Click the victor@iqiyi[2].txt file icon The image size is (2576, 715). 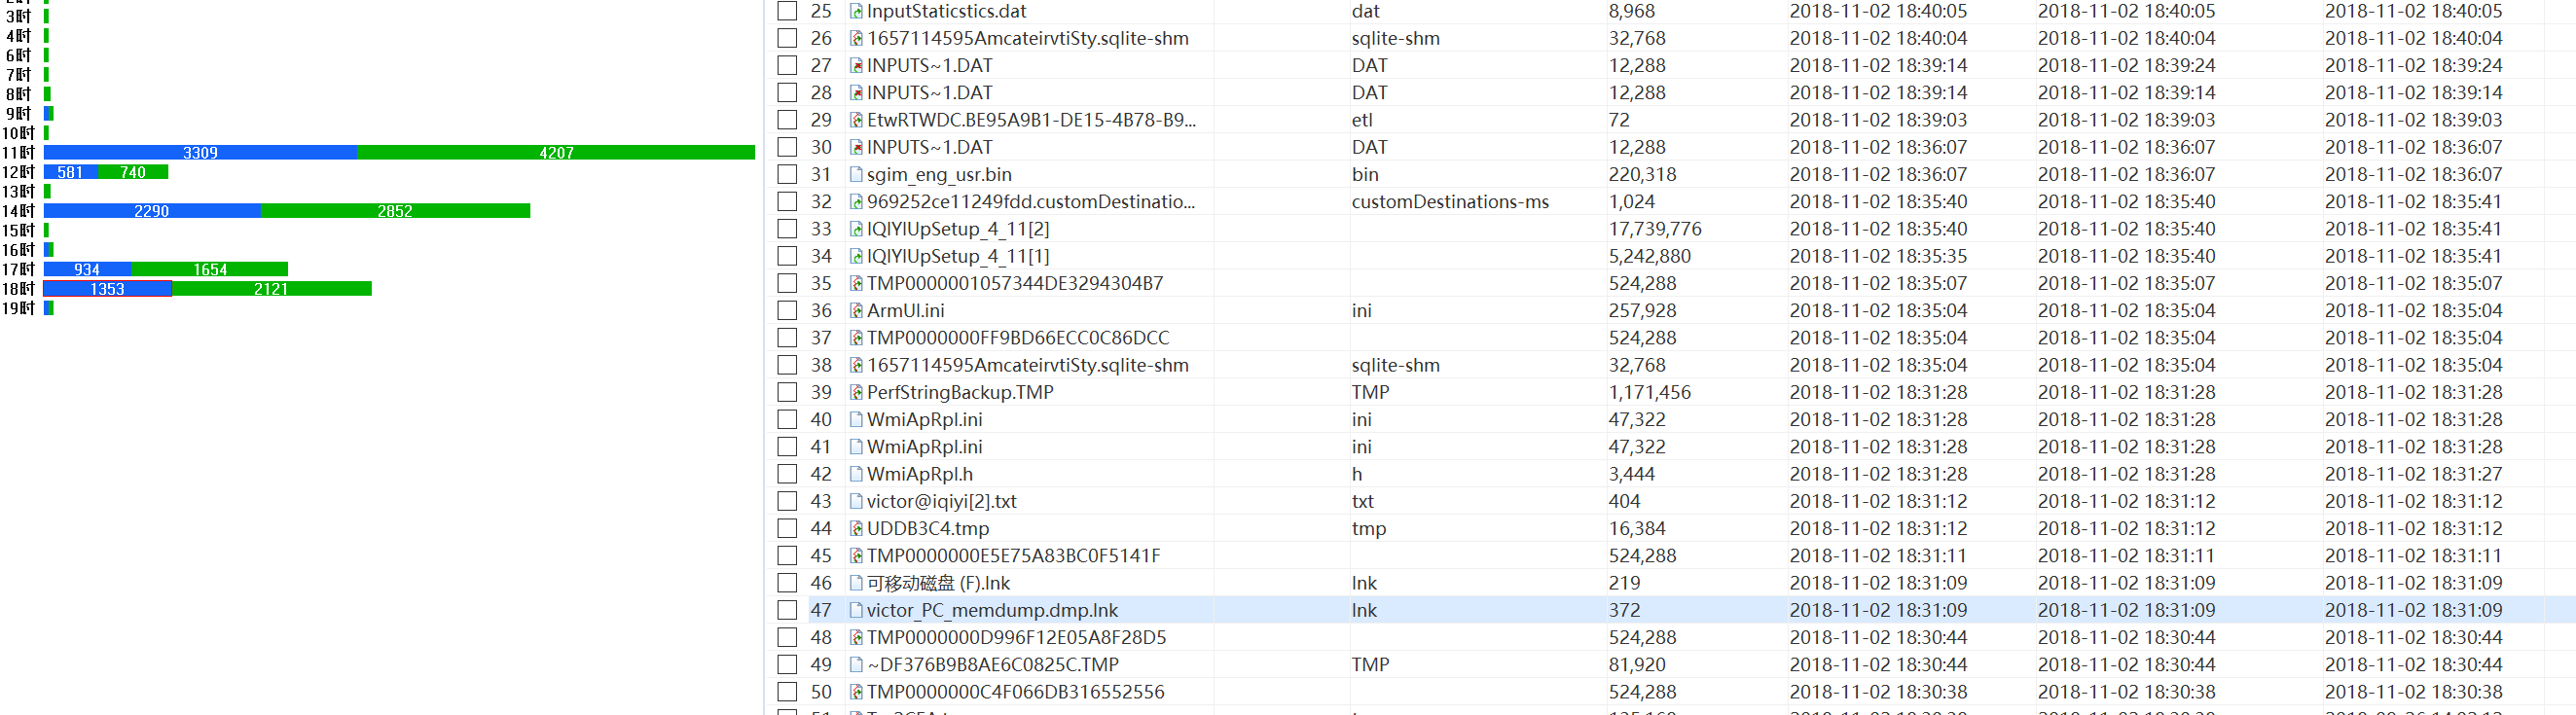click(x=856, y=501)
